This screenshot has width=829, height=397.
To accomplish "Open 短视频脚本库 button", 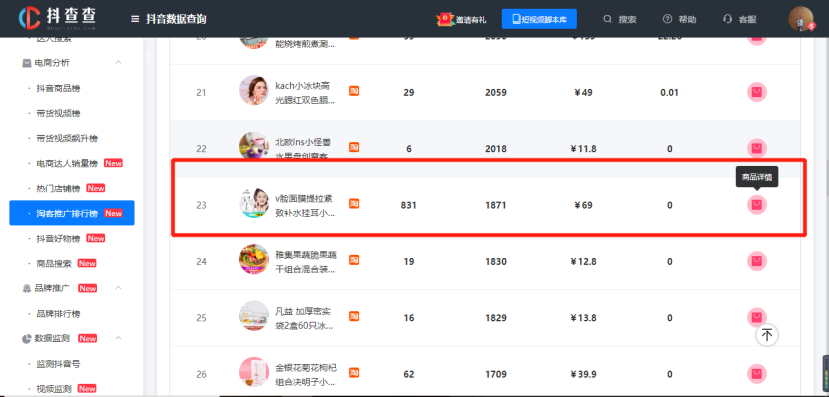I will coord(539,19).
